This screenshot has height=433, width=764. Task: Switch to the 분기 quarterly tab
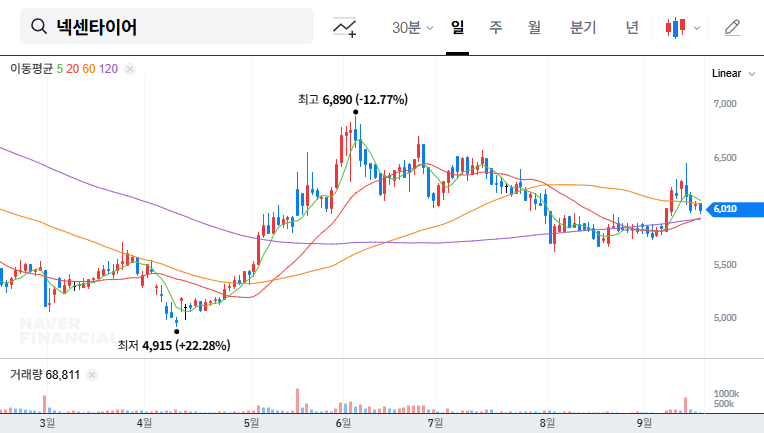click(583, 27)
